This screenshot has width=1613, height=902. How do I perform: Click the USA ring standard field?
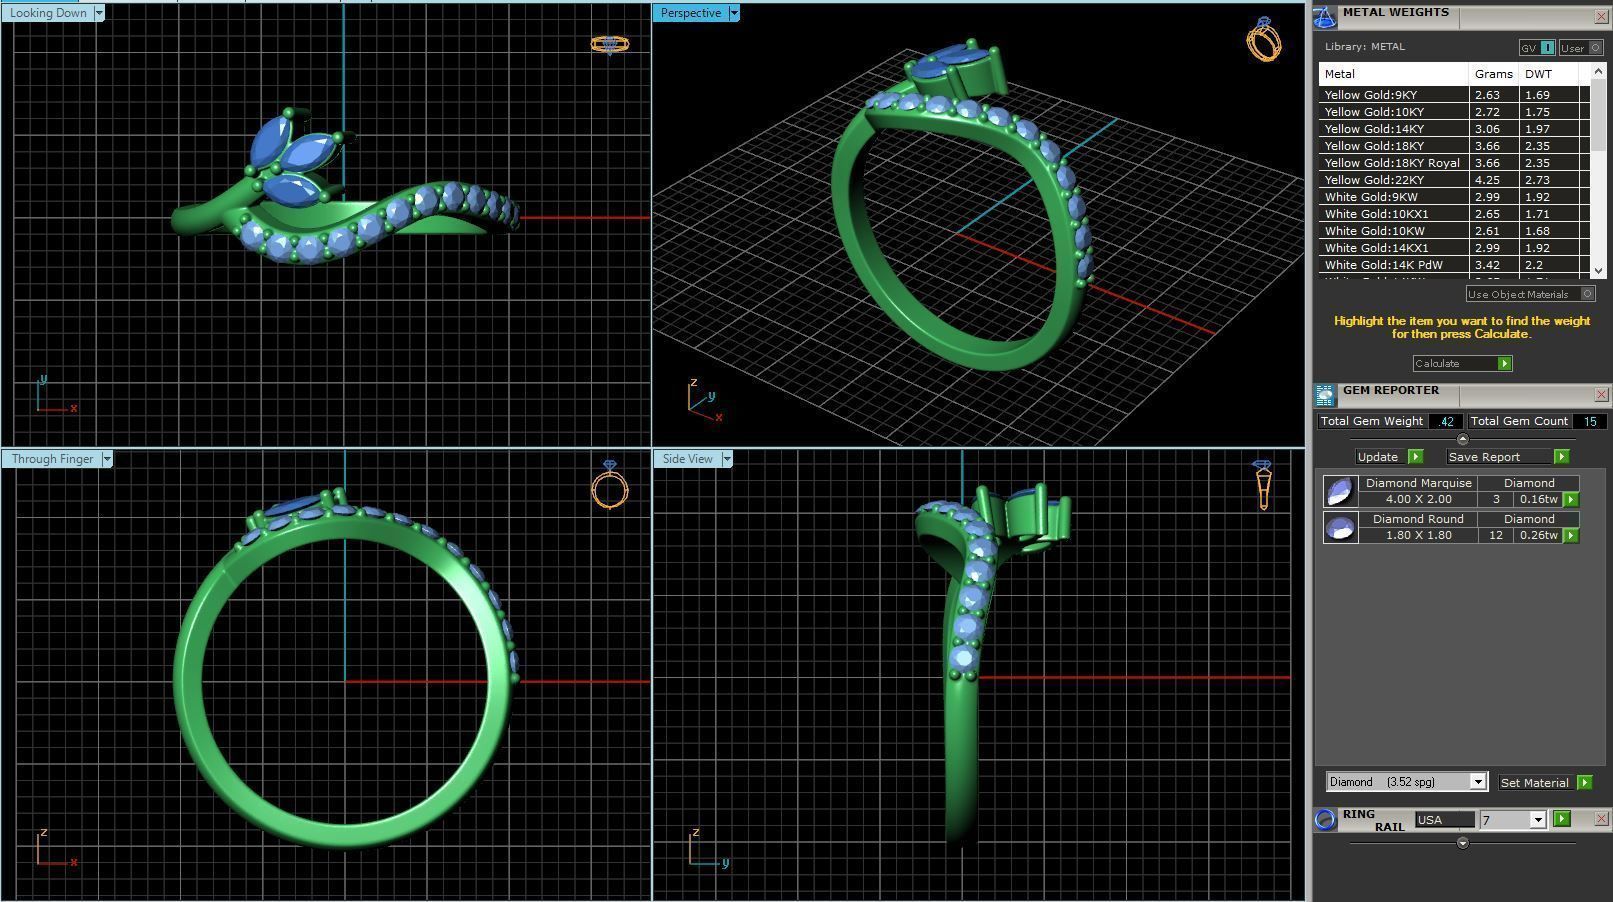(1445, 820)
